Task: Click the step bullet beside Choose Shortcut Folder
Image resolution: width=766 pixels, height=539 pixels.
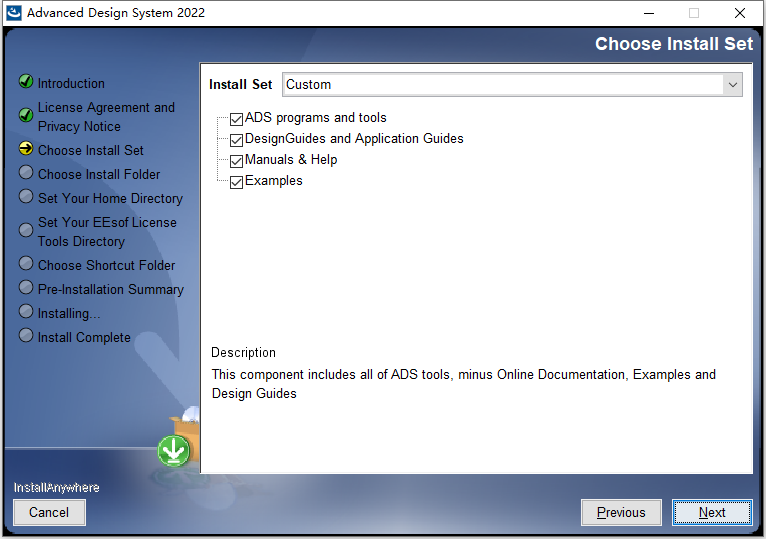Action: [26, 263]
